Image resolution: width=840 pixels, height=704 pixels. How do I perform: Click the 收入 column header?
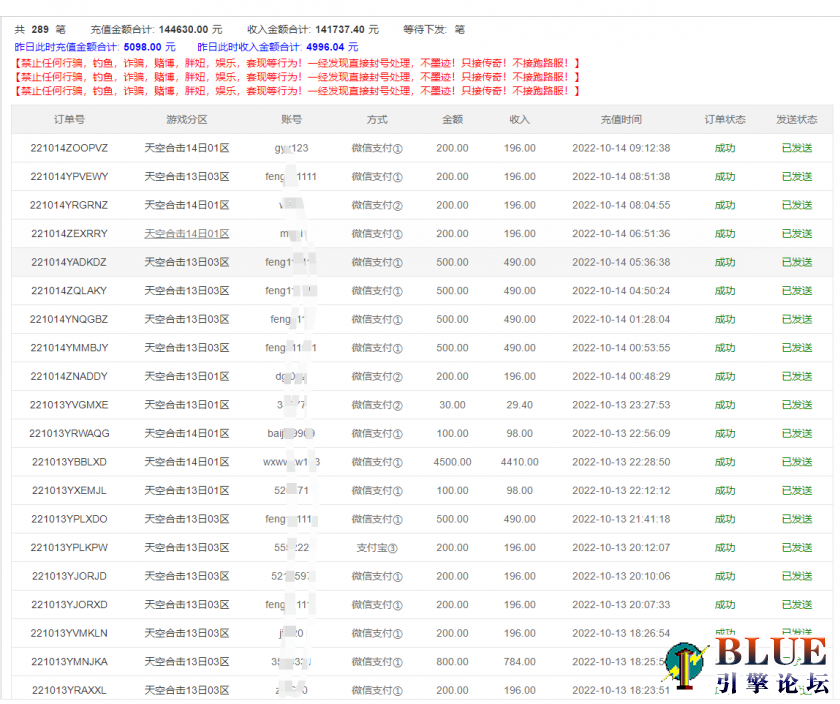(x=519, y=120)
